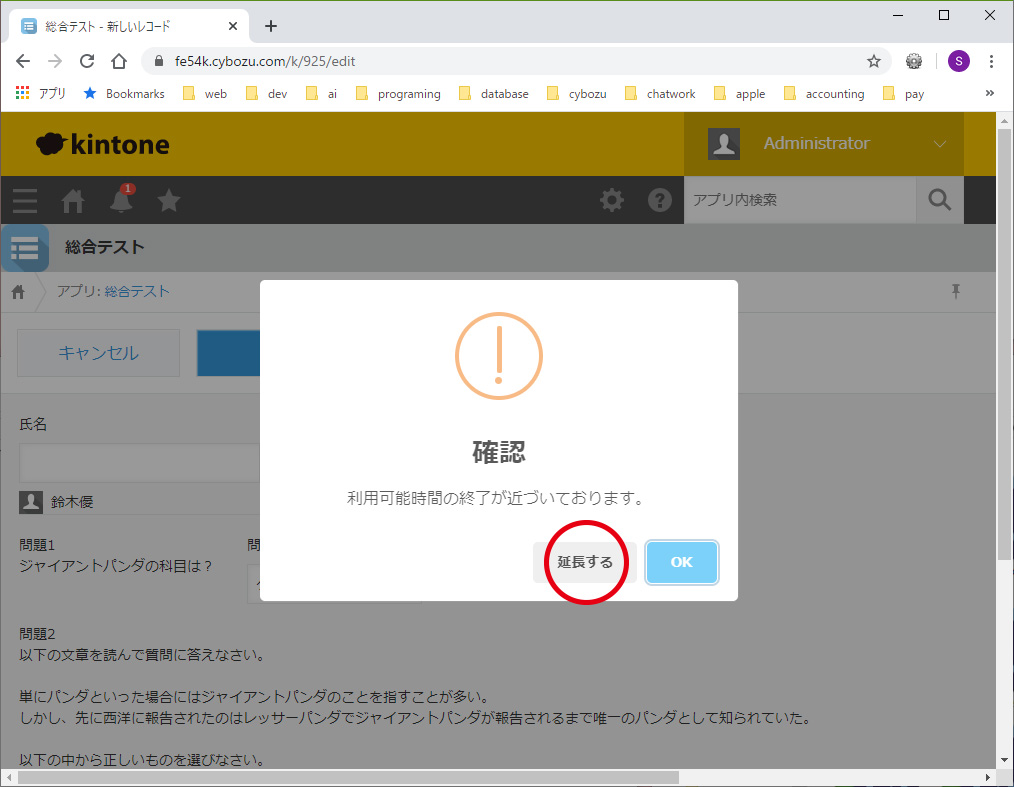
Task: Open the cybozu bookmarks folder
Action: coord(577,94)
